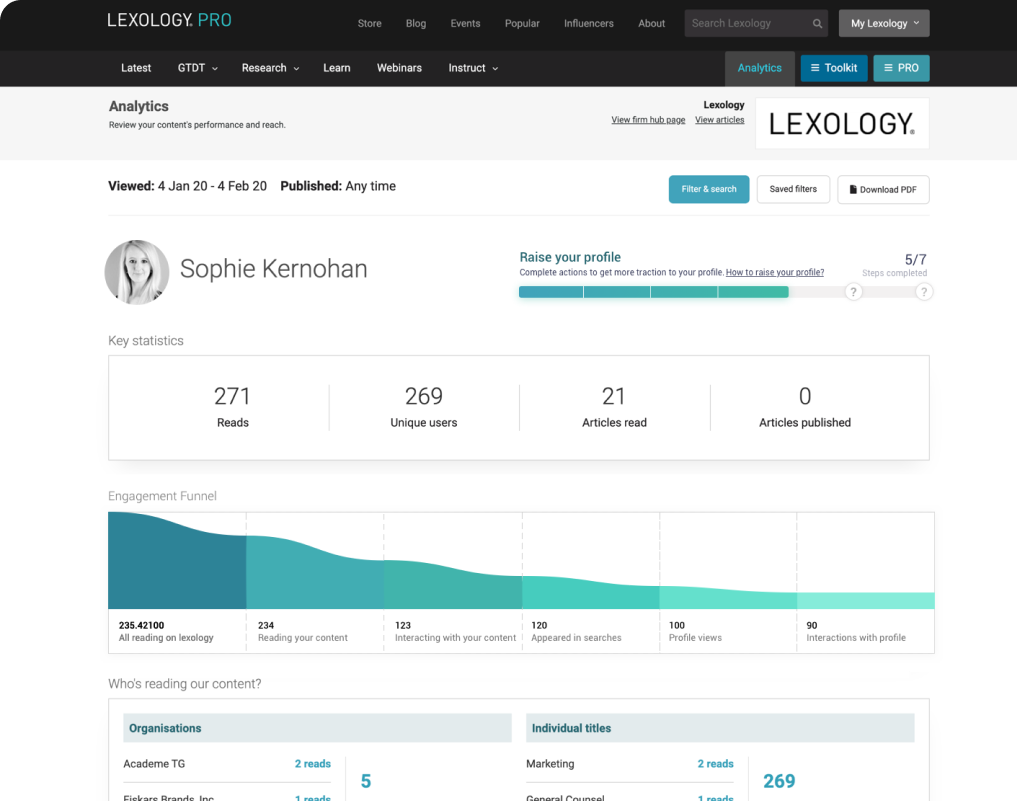Open Saved filters
Viewport: 1017px width, 801px height.
coord(793,189)
